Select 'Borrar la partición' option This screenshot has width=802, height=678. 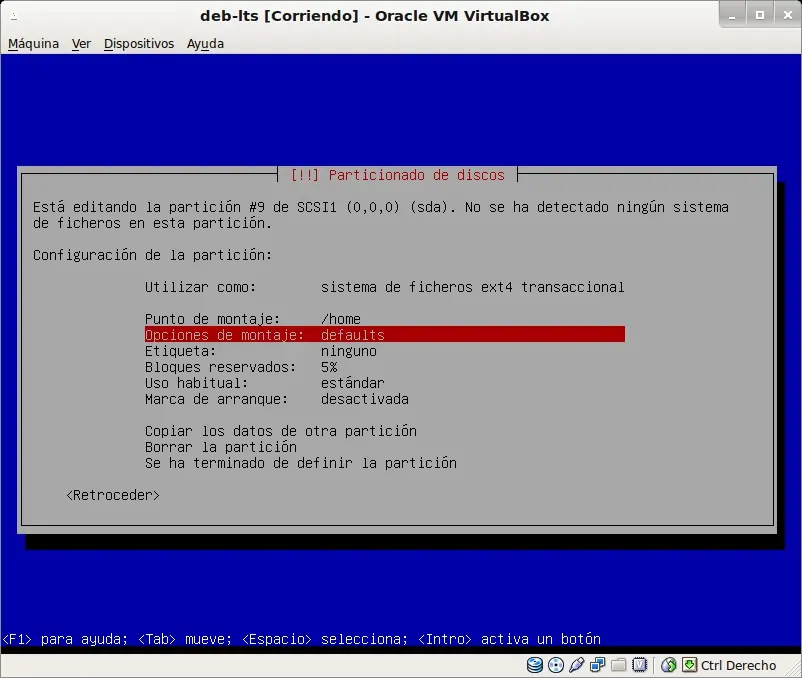[x=221, y=447]
